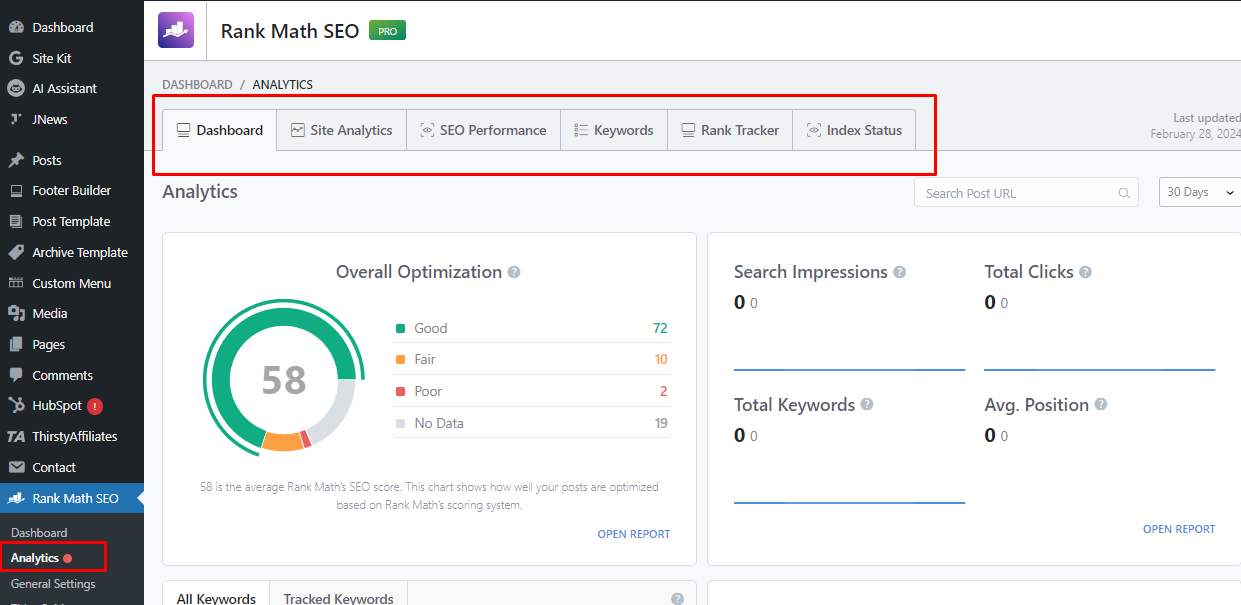
Task: Open Footer Builder in the sidebar
Action: coord(72,190)
